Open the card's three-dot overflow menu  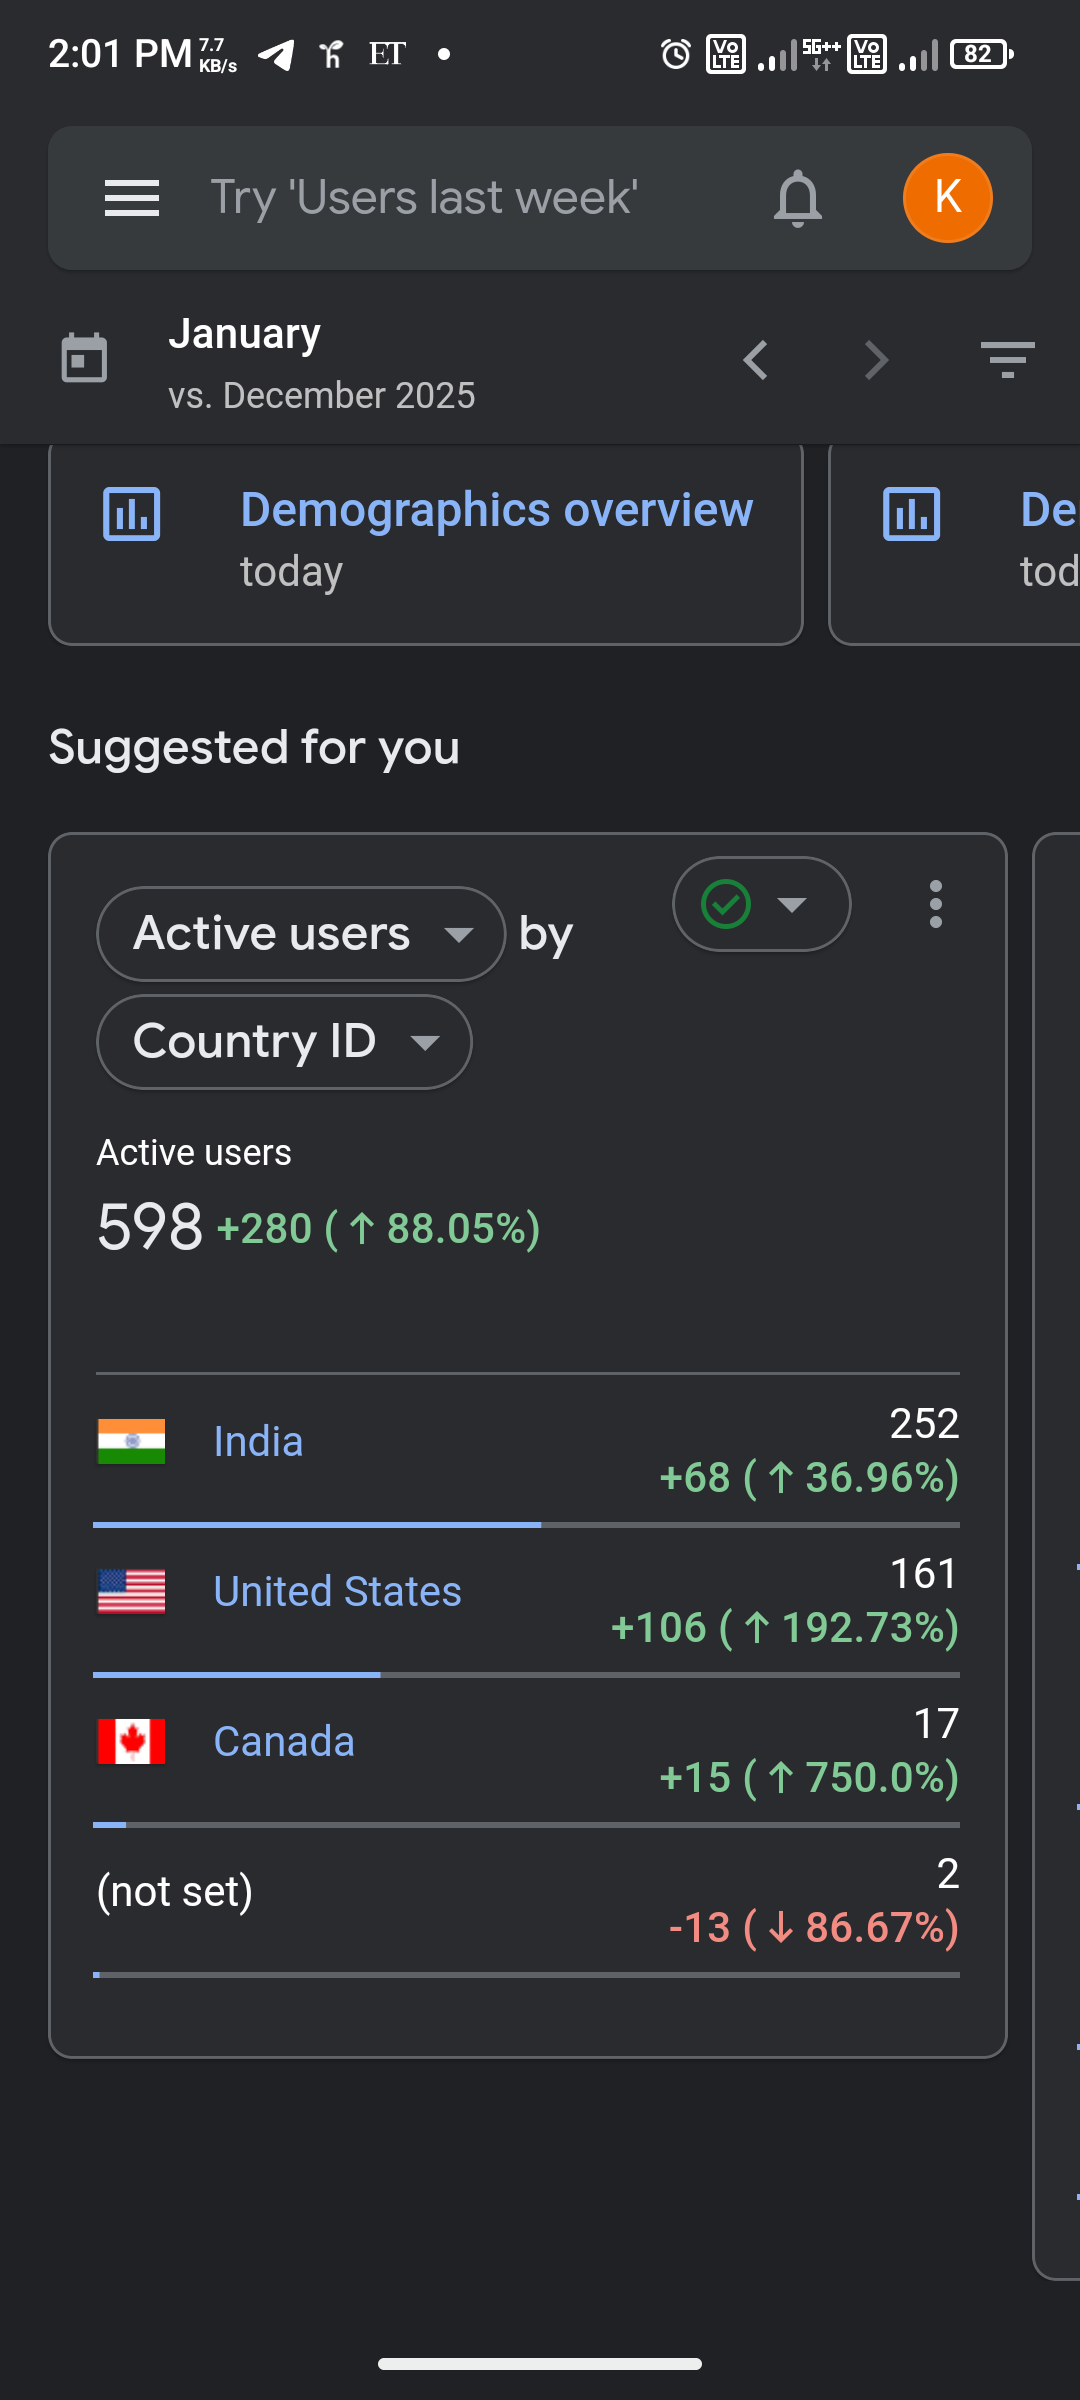935,904
